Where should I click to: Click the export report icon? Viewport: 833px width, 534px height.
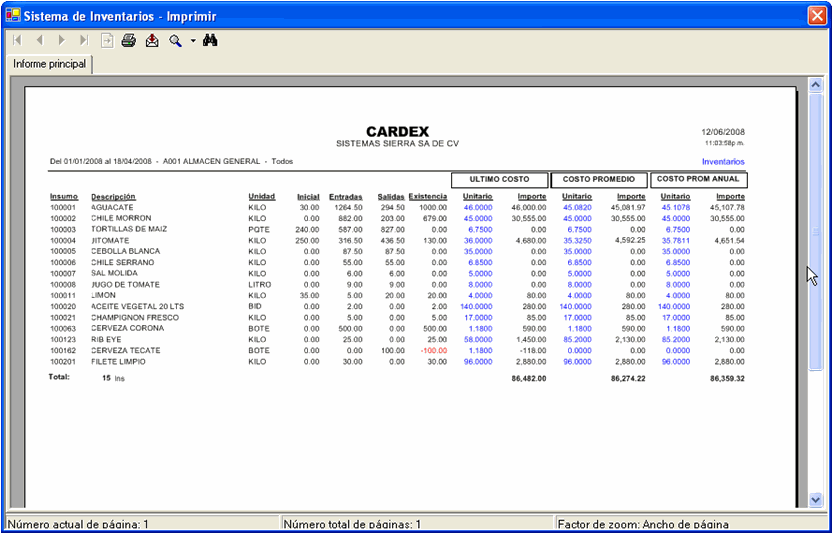point(152,41)
